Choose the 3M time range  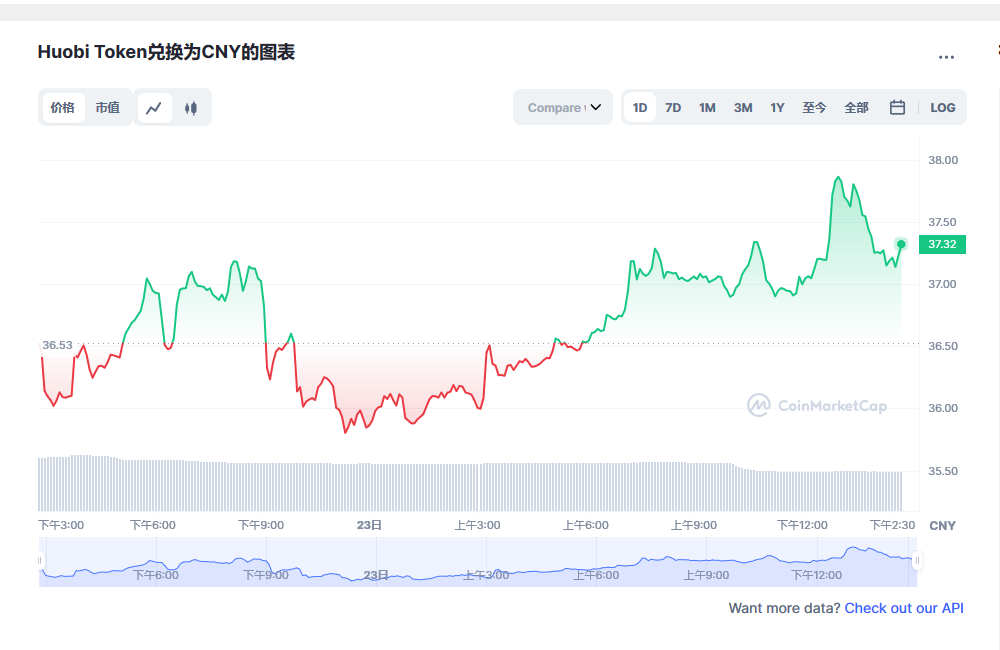tap(743, 107)
